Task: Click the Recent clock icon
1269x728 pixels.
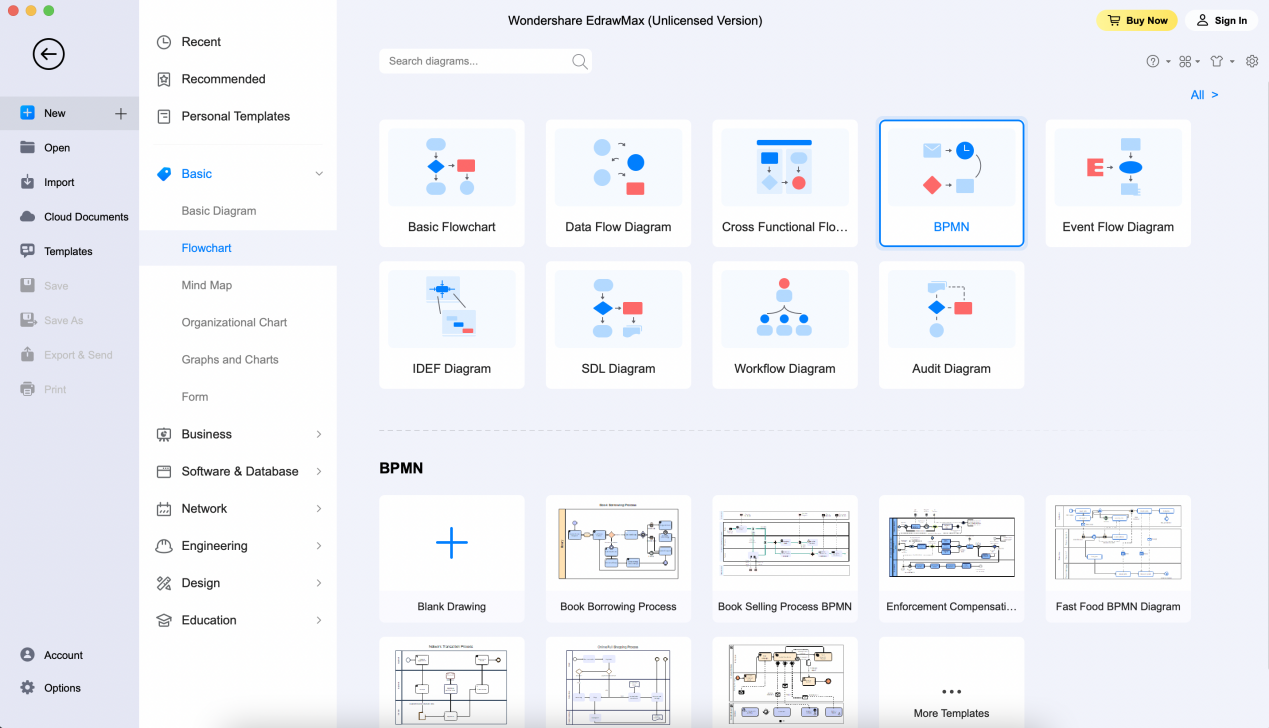Action: click(x=164, y=42)
